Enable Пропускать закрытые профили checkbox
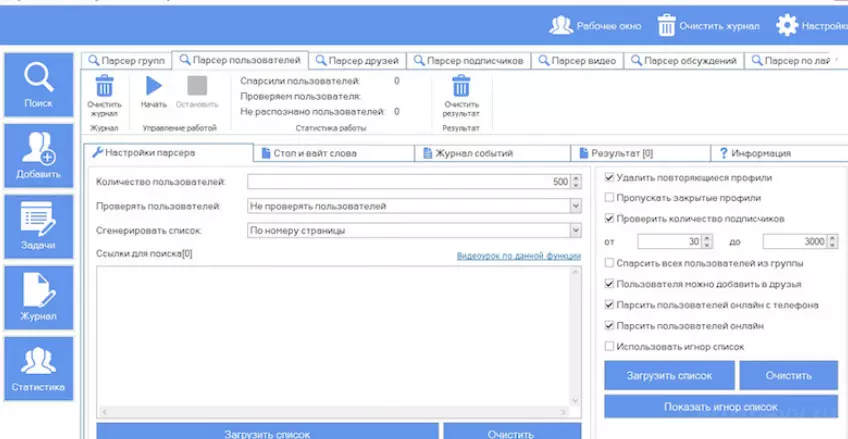848x439 pixels. [x=610, y=198]
